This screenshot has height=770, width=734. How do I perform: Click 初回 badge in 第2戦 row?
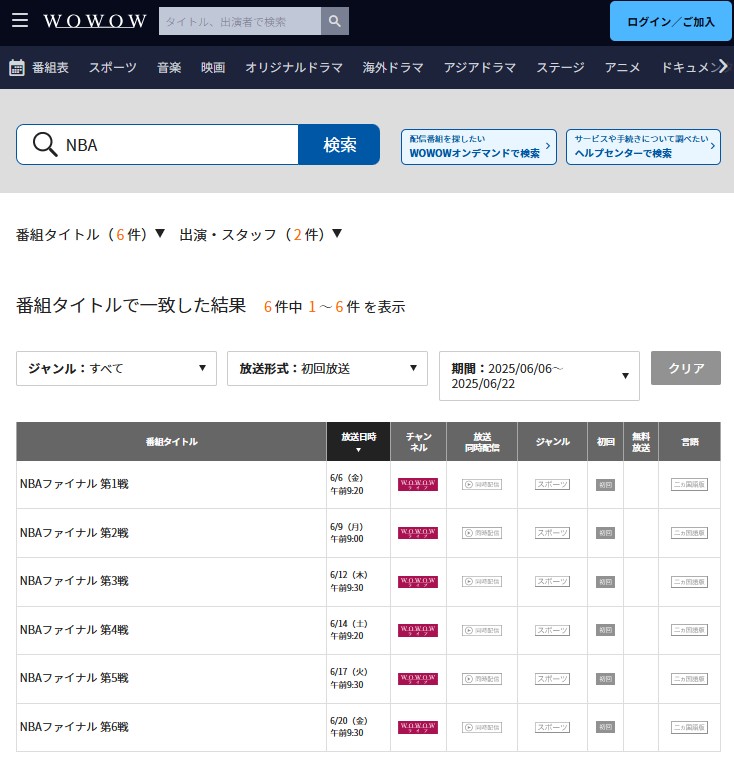(605, 533)
